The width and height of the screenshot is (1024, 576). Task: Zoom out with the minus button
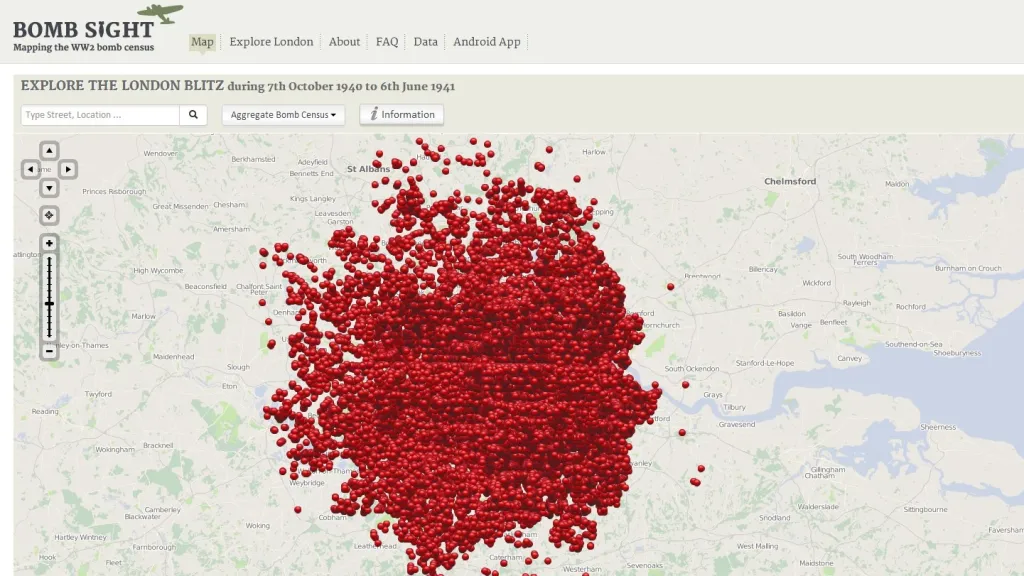[48, 351]
